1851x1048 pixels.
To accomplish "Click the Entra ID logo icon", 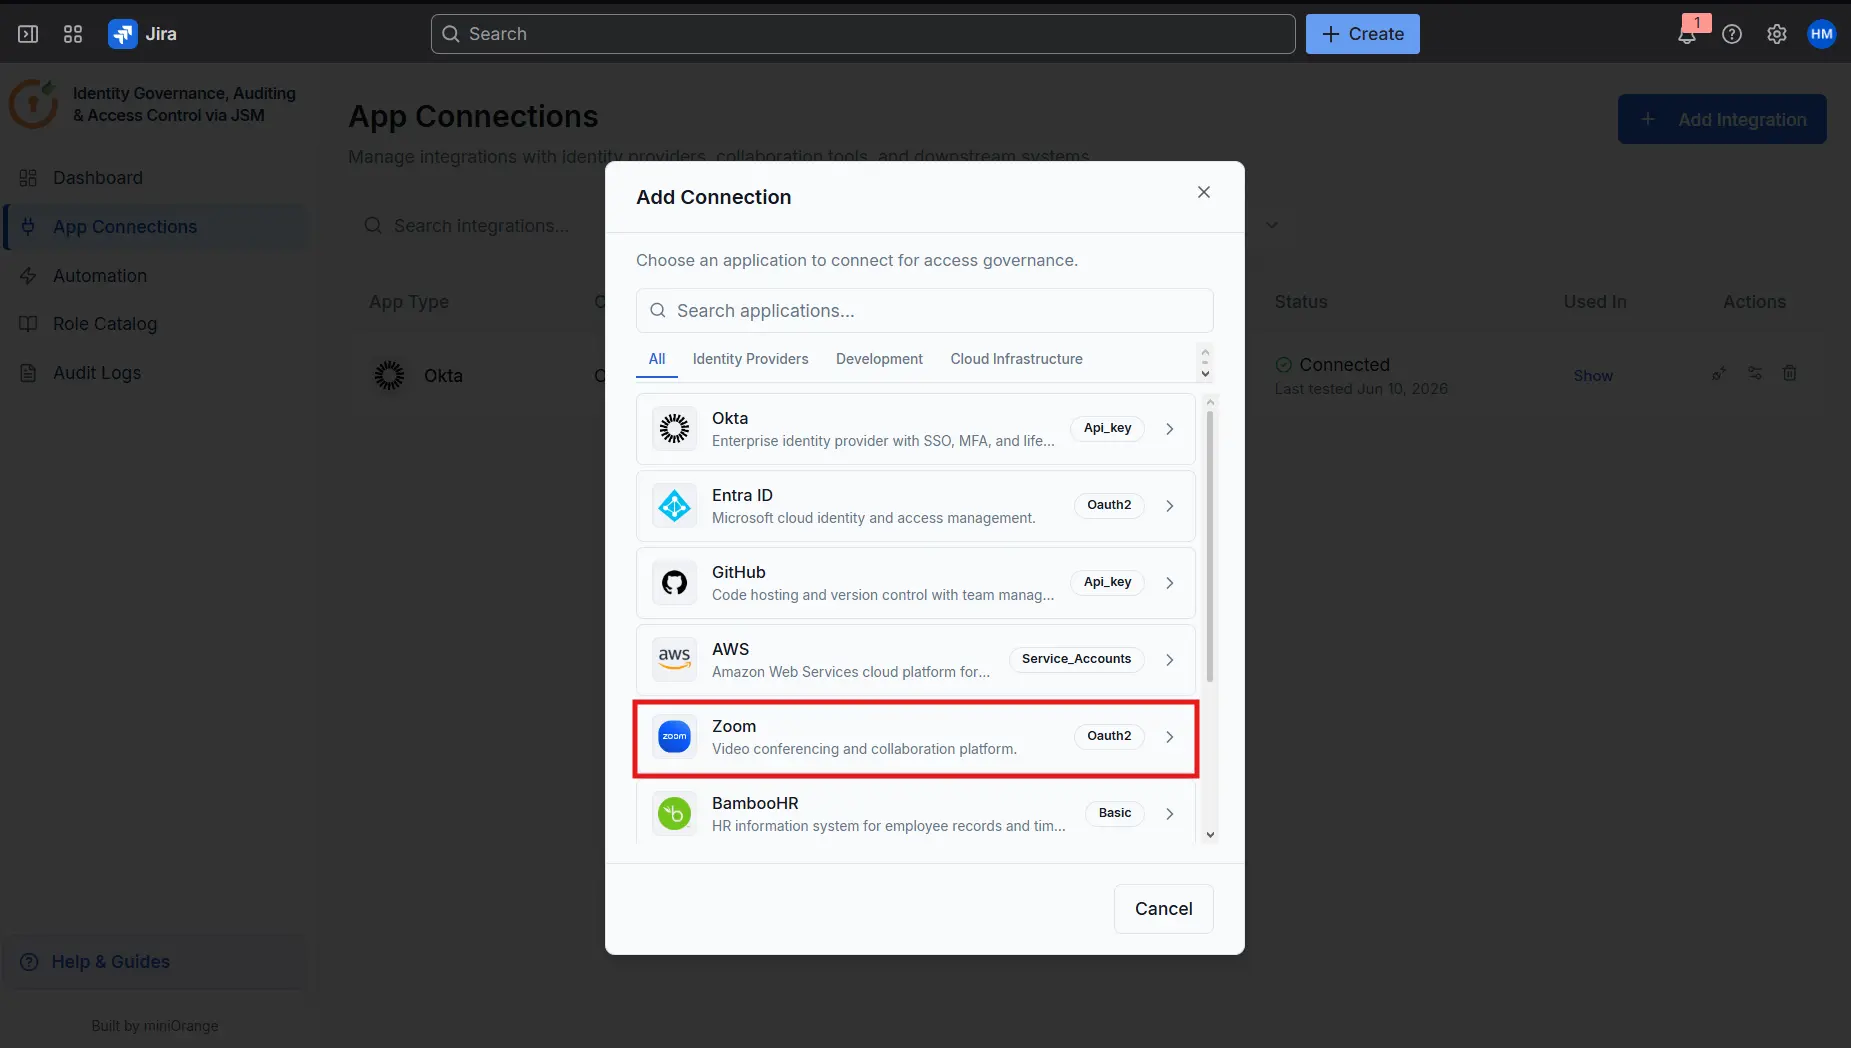I will pos(675,506).
